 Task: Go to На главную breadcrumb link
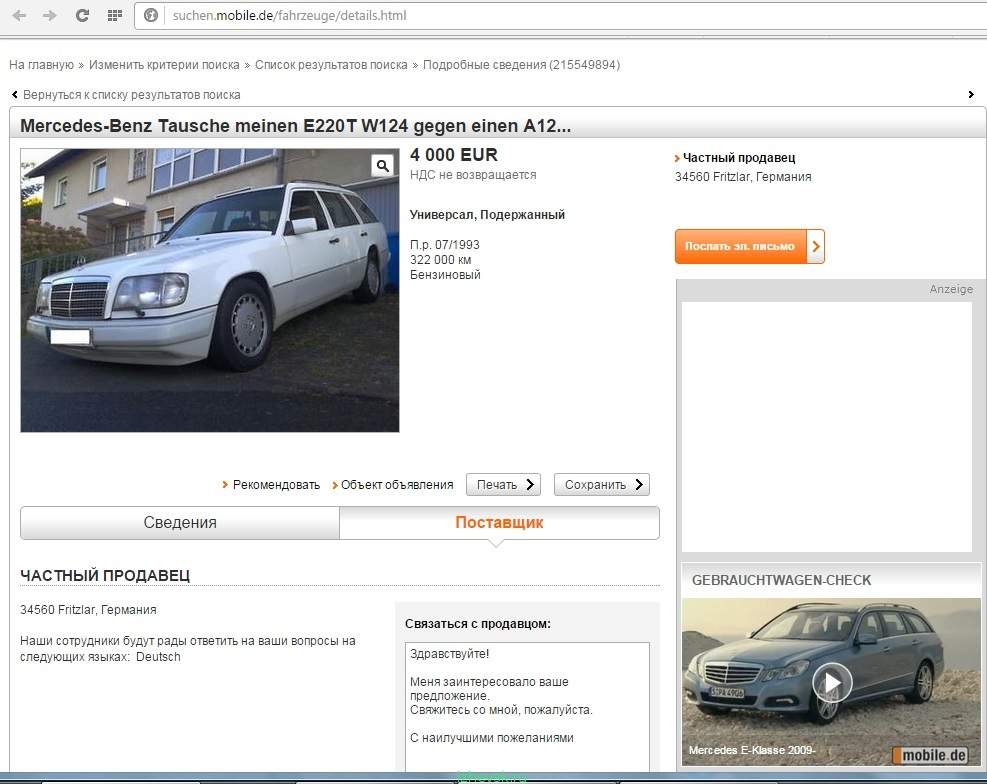pyautogui.click(x=42, y=65)
